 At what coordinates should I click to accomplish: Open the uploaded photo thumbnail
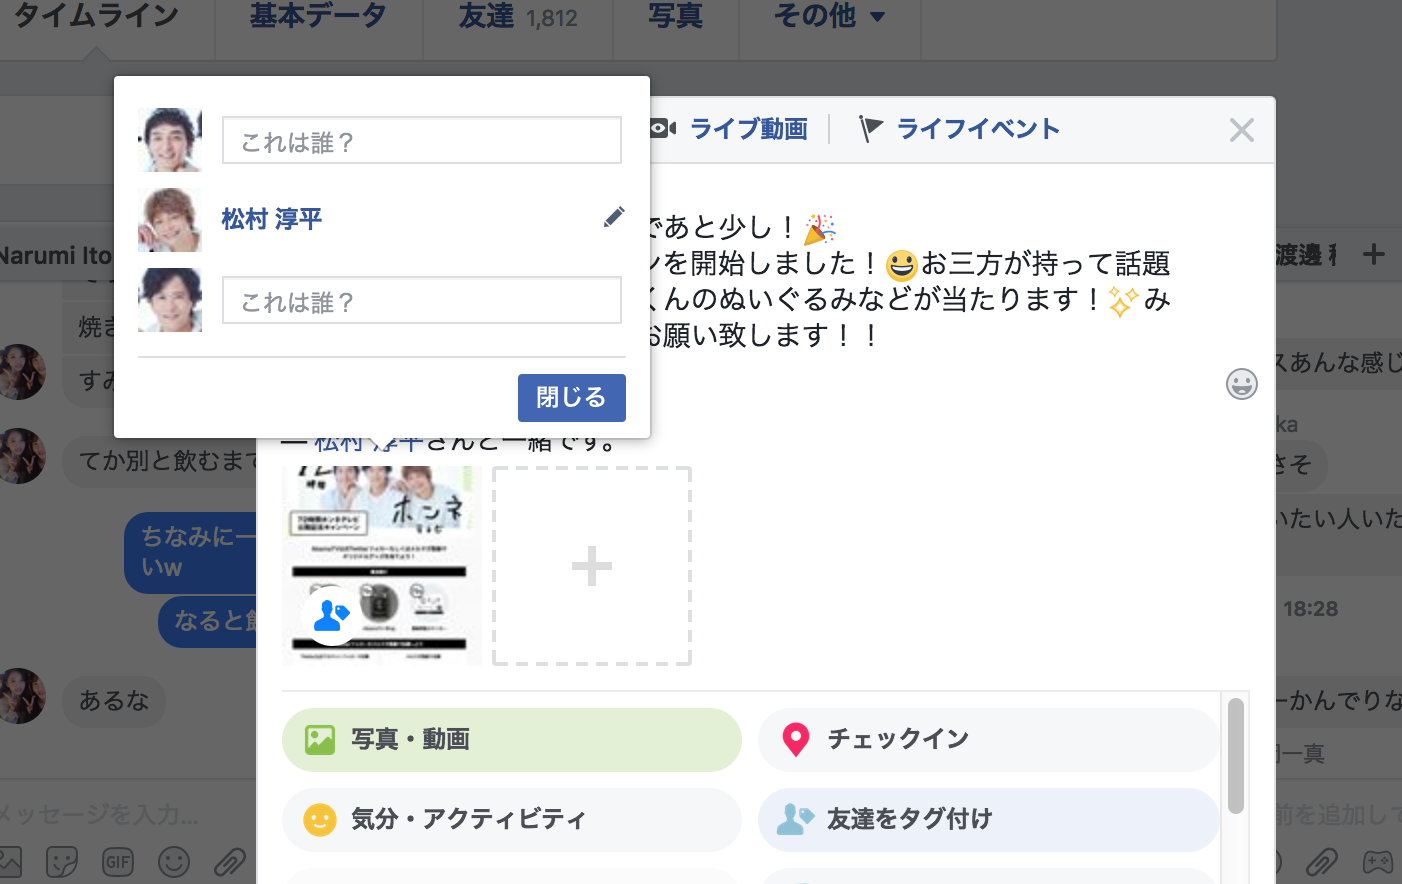click(x=382, y=566)
